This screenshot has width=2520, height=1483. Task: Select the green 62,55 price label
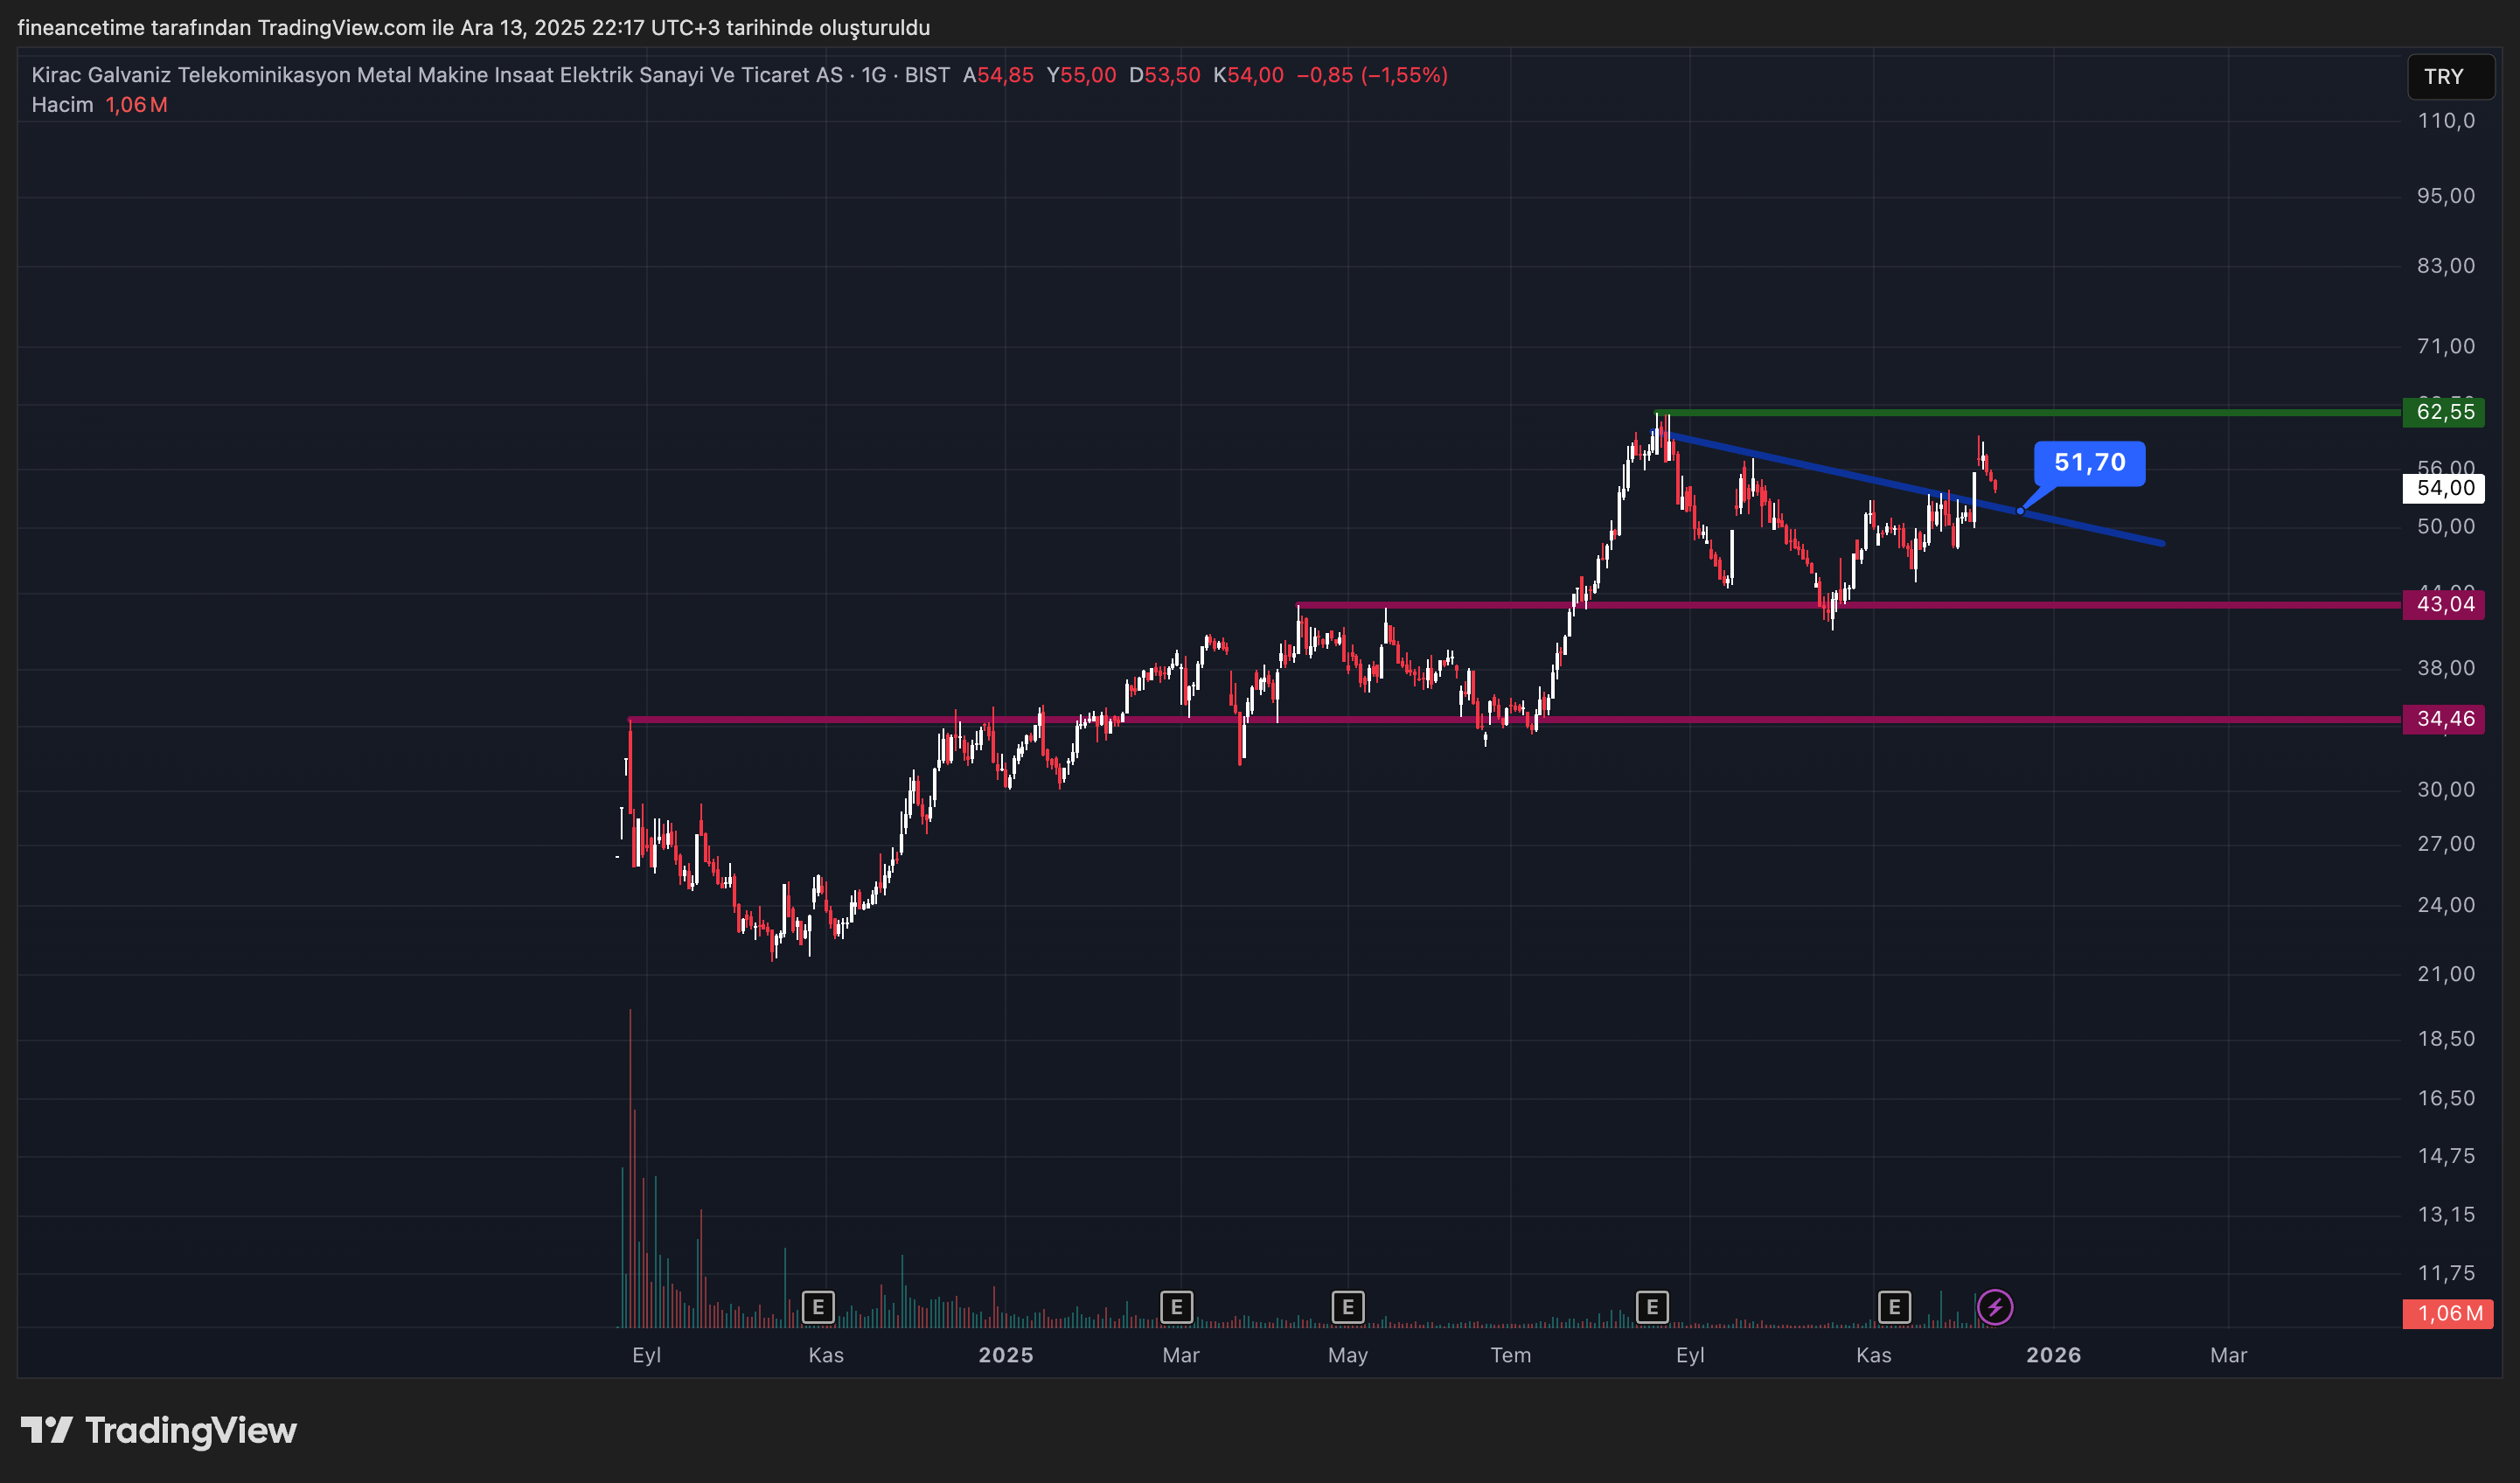2443,412
